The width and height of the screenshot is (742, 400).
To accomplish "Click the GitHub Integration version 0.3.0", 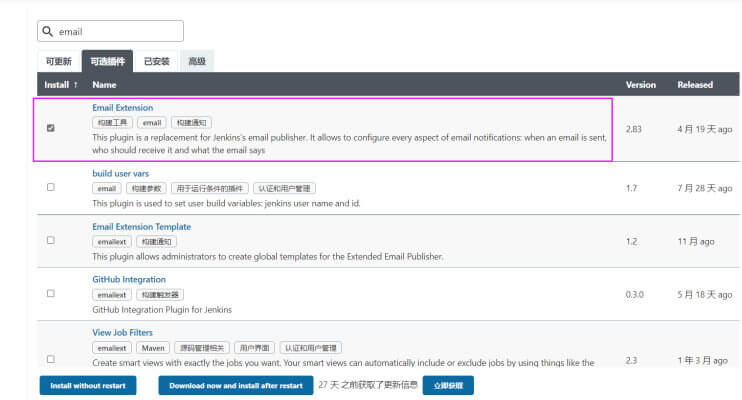I will pos(635,294).
